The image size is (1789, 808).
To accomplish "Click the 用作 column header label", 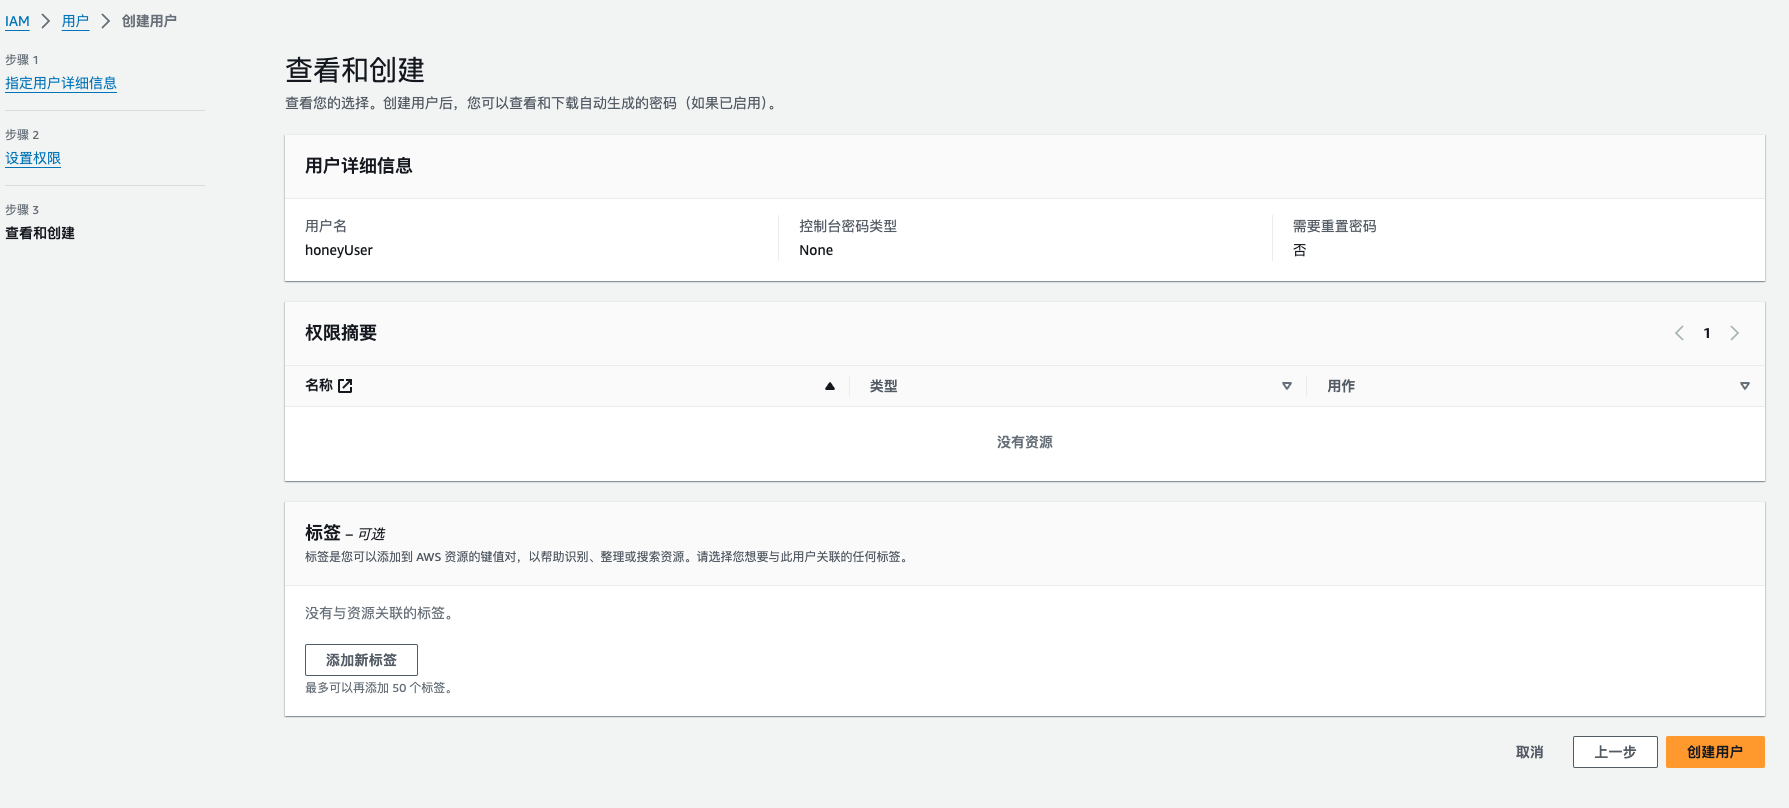I will pyautogui.click(x=1341, y=386).
